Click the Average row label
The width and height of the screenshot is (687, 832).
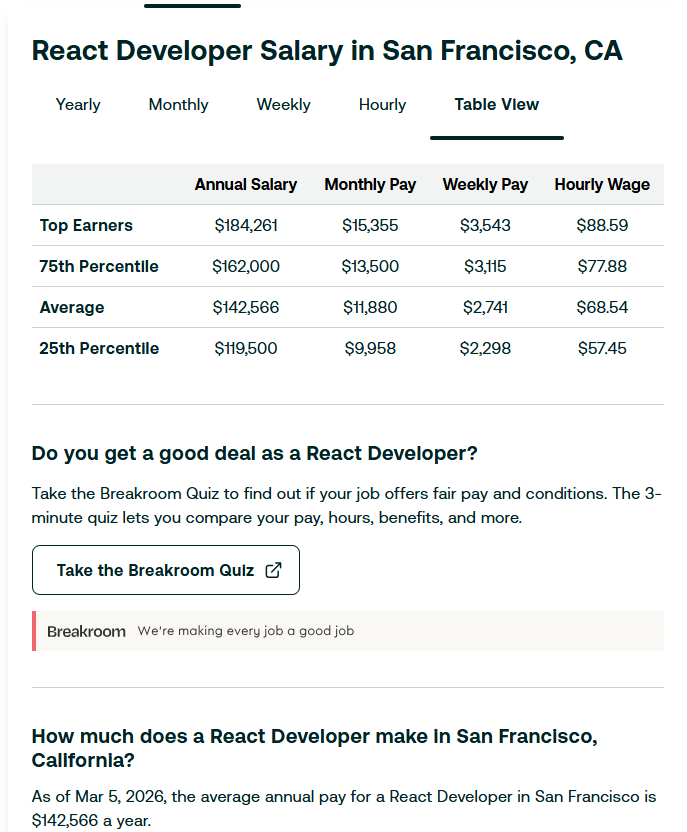point(68,307)
